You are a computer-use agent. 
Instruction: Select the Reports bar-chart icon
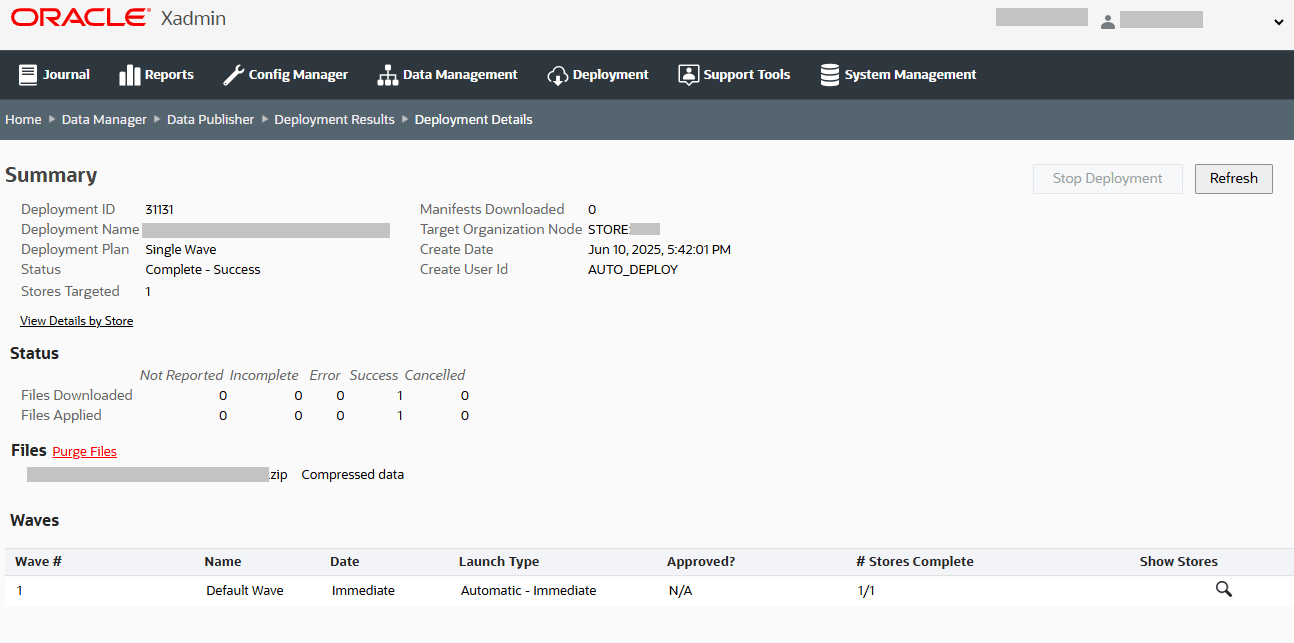pos(130,74)
